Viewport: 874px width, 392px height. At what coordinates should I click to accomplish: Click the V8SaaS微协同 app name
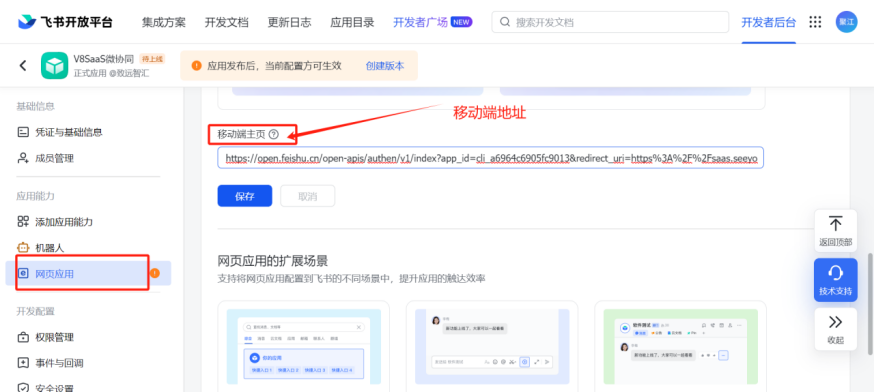point(104,59)
